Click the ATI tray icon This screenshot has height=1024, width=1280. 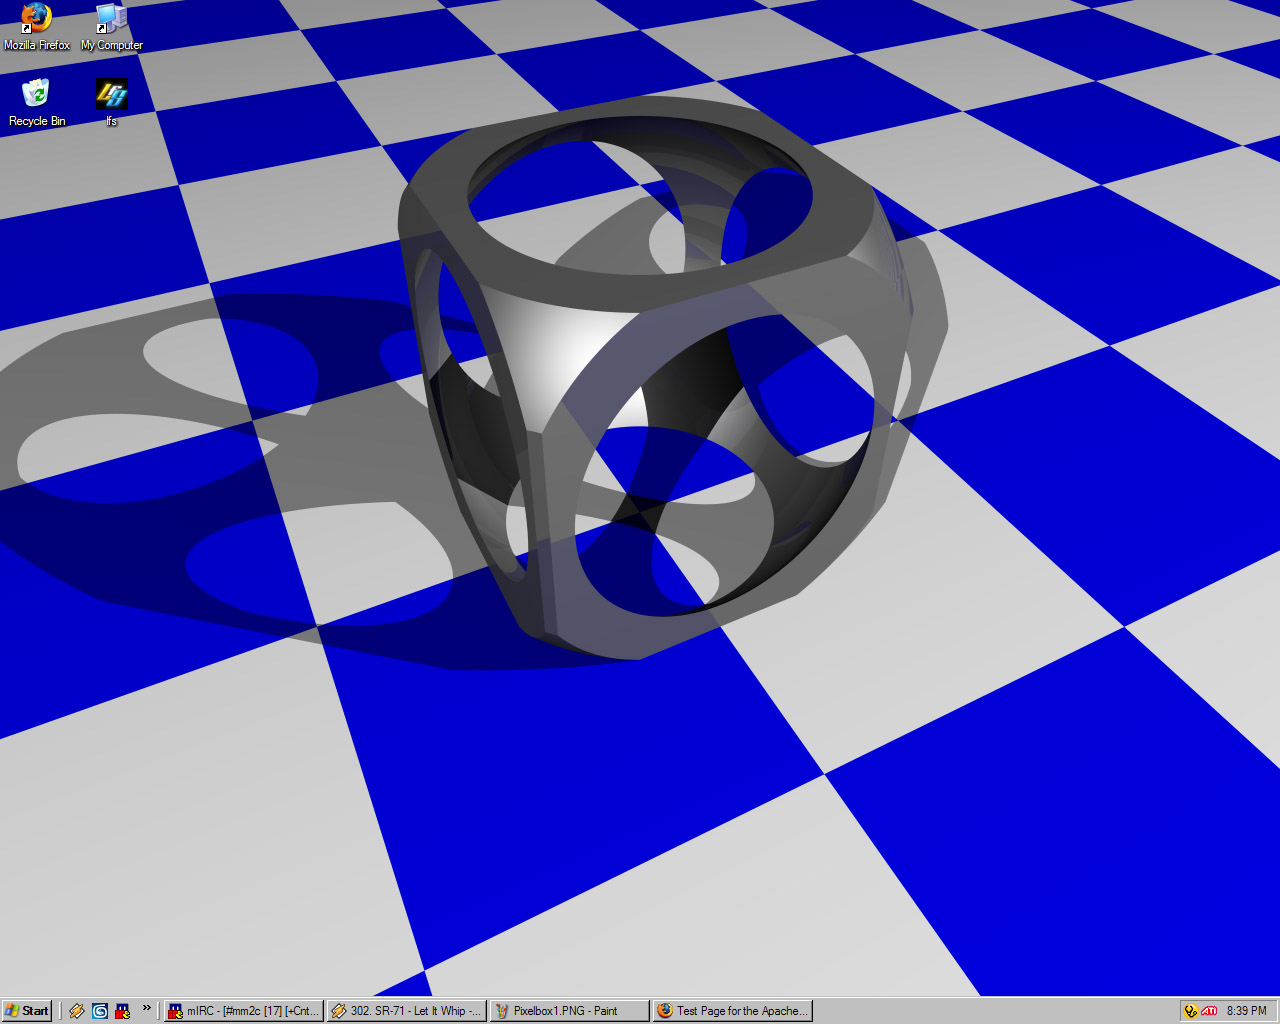coord(1209,1011)
